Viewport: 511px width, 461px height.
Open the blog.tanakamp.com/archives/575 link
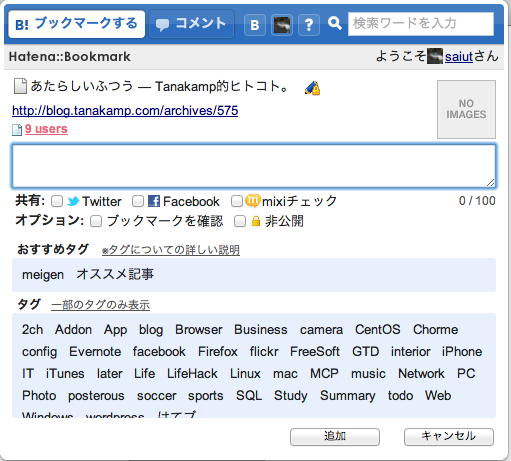point(125,111)
